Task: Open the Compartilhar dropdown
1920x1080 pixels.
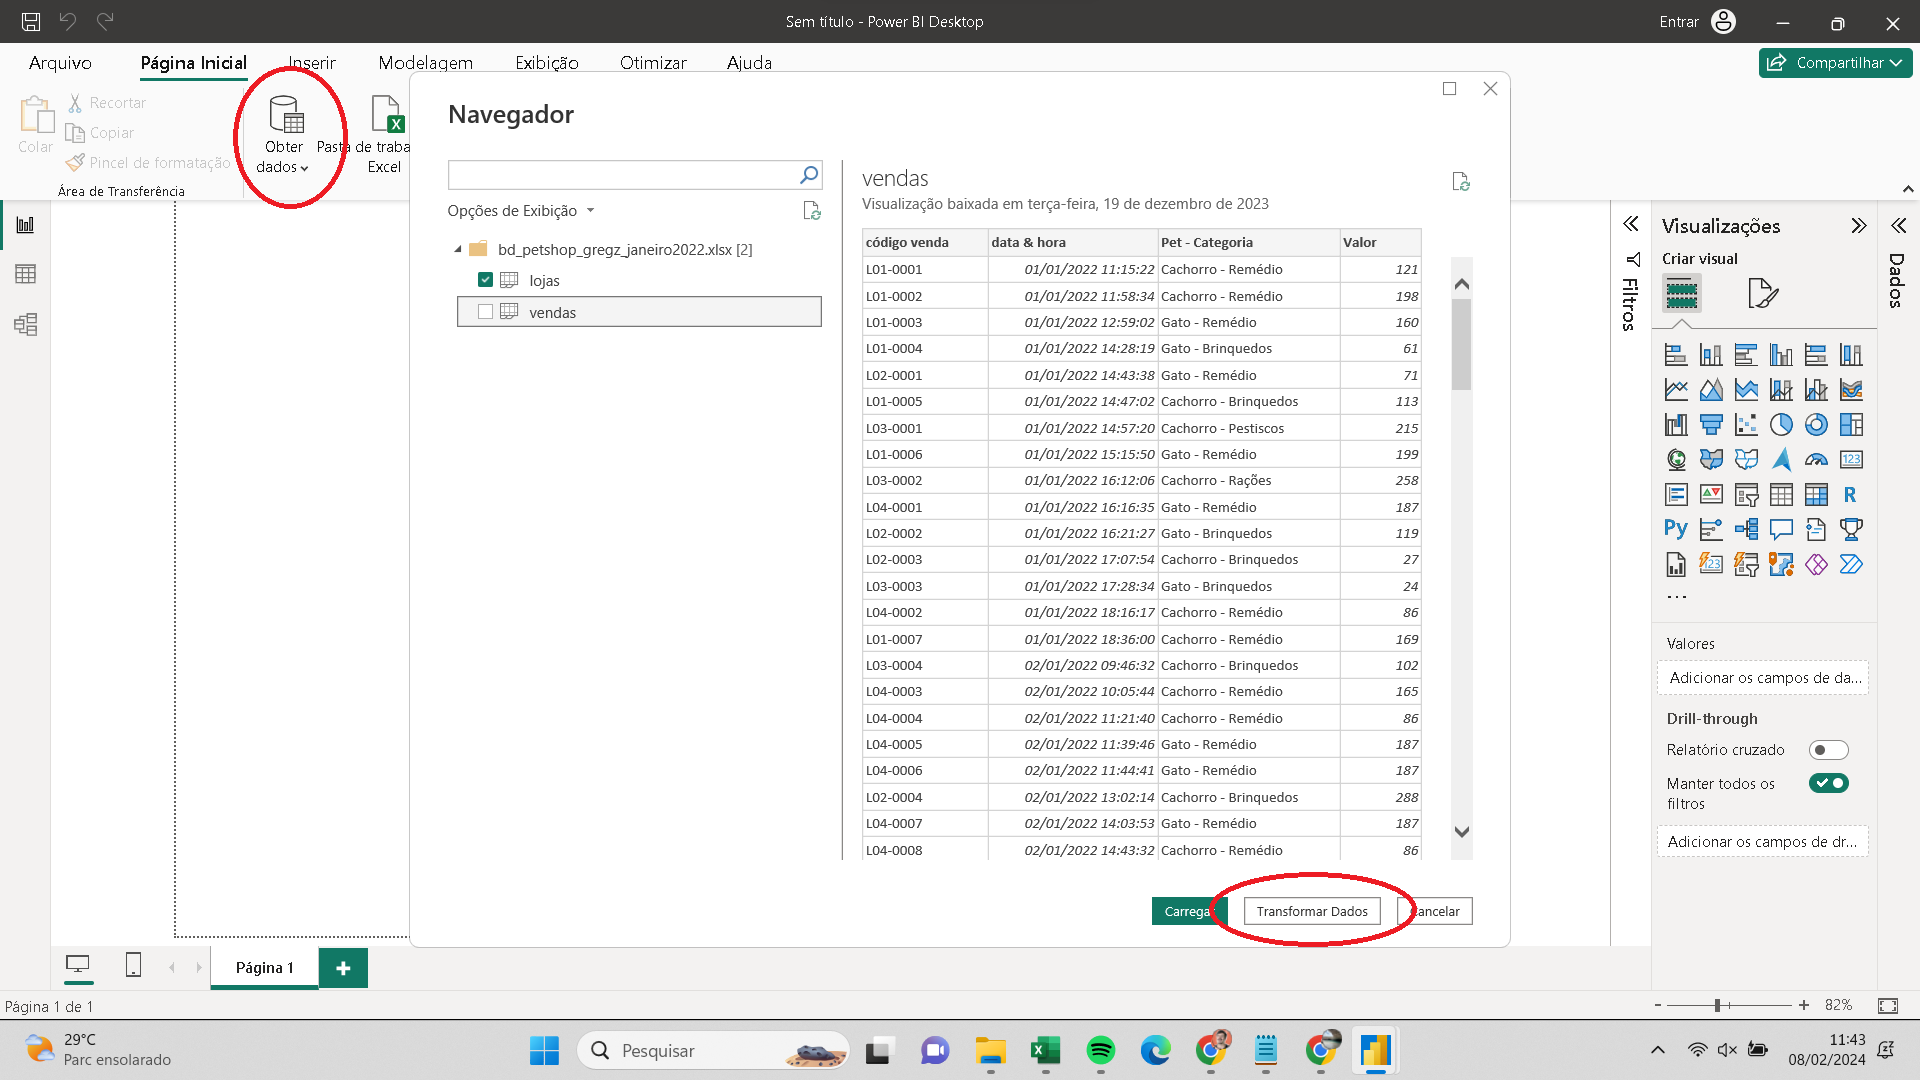Action: coord(1836,62)
